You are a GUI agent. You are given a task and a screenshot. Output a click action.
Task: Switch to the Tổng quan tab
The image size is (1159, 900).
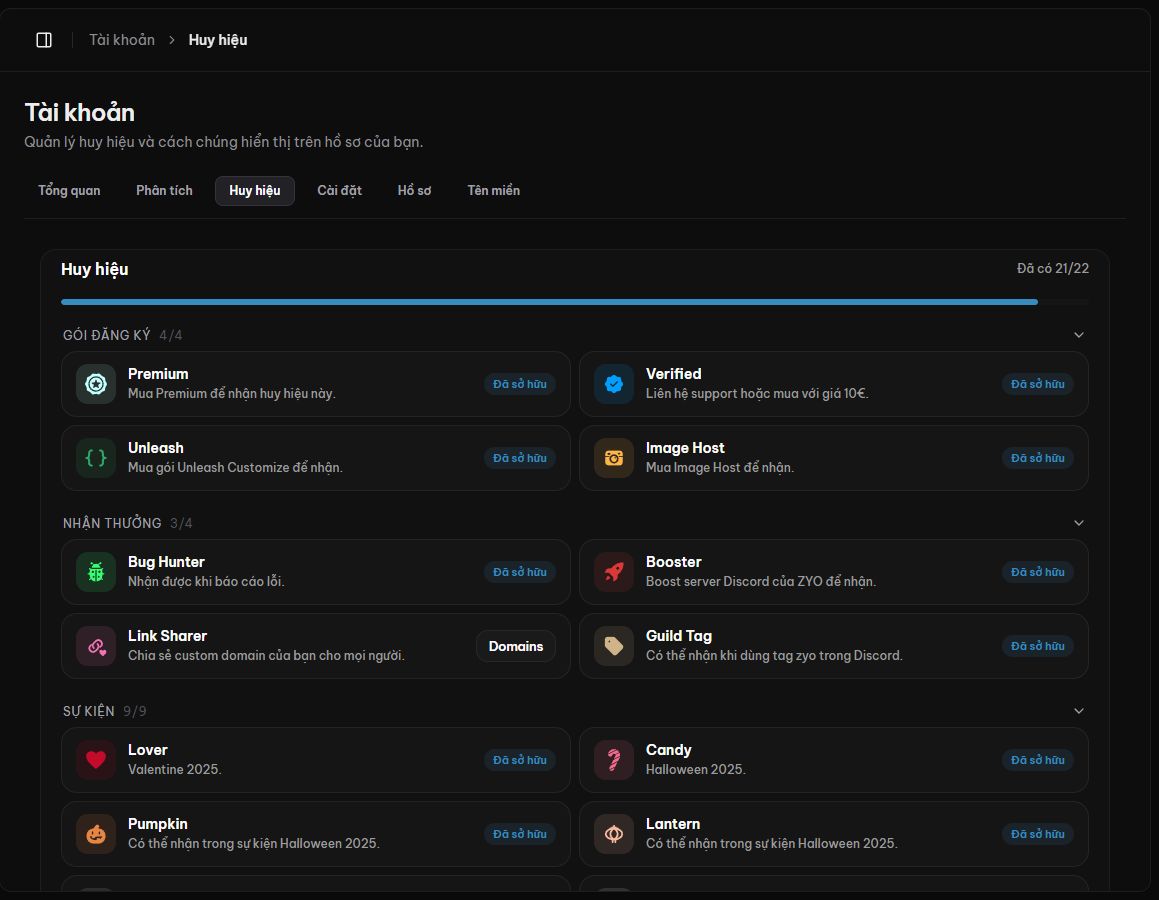69,191
